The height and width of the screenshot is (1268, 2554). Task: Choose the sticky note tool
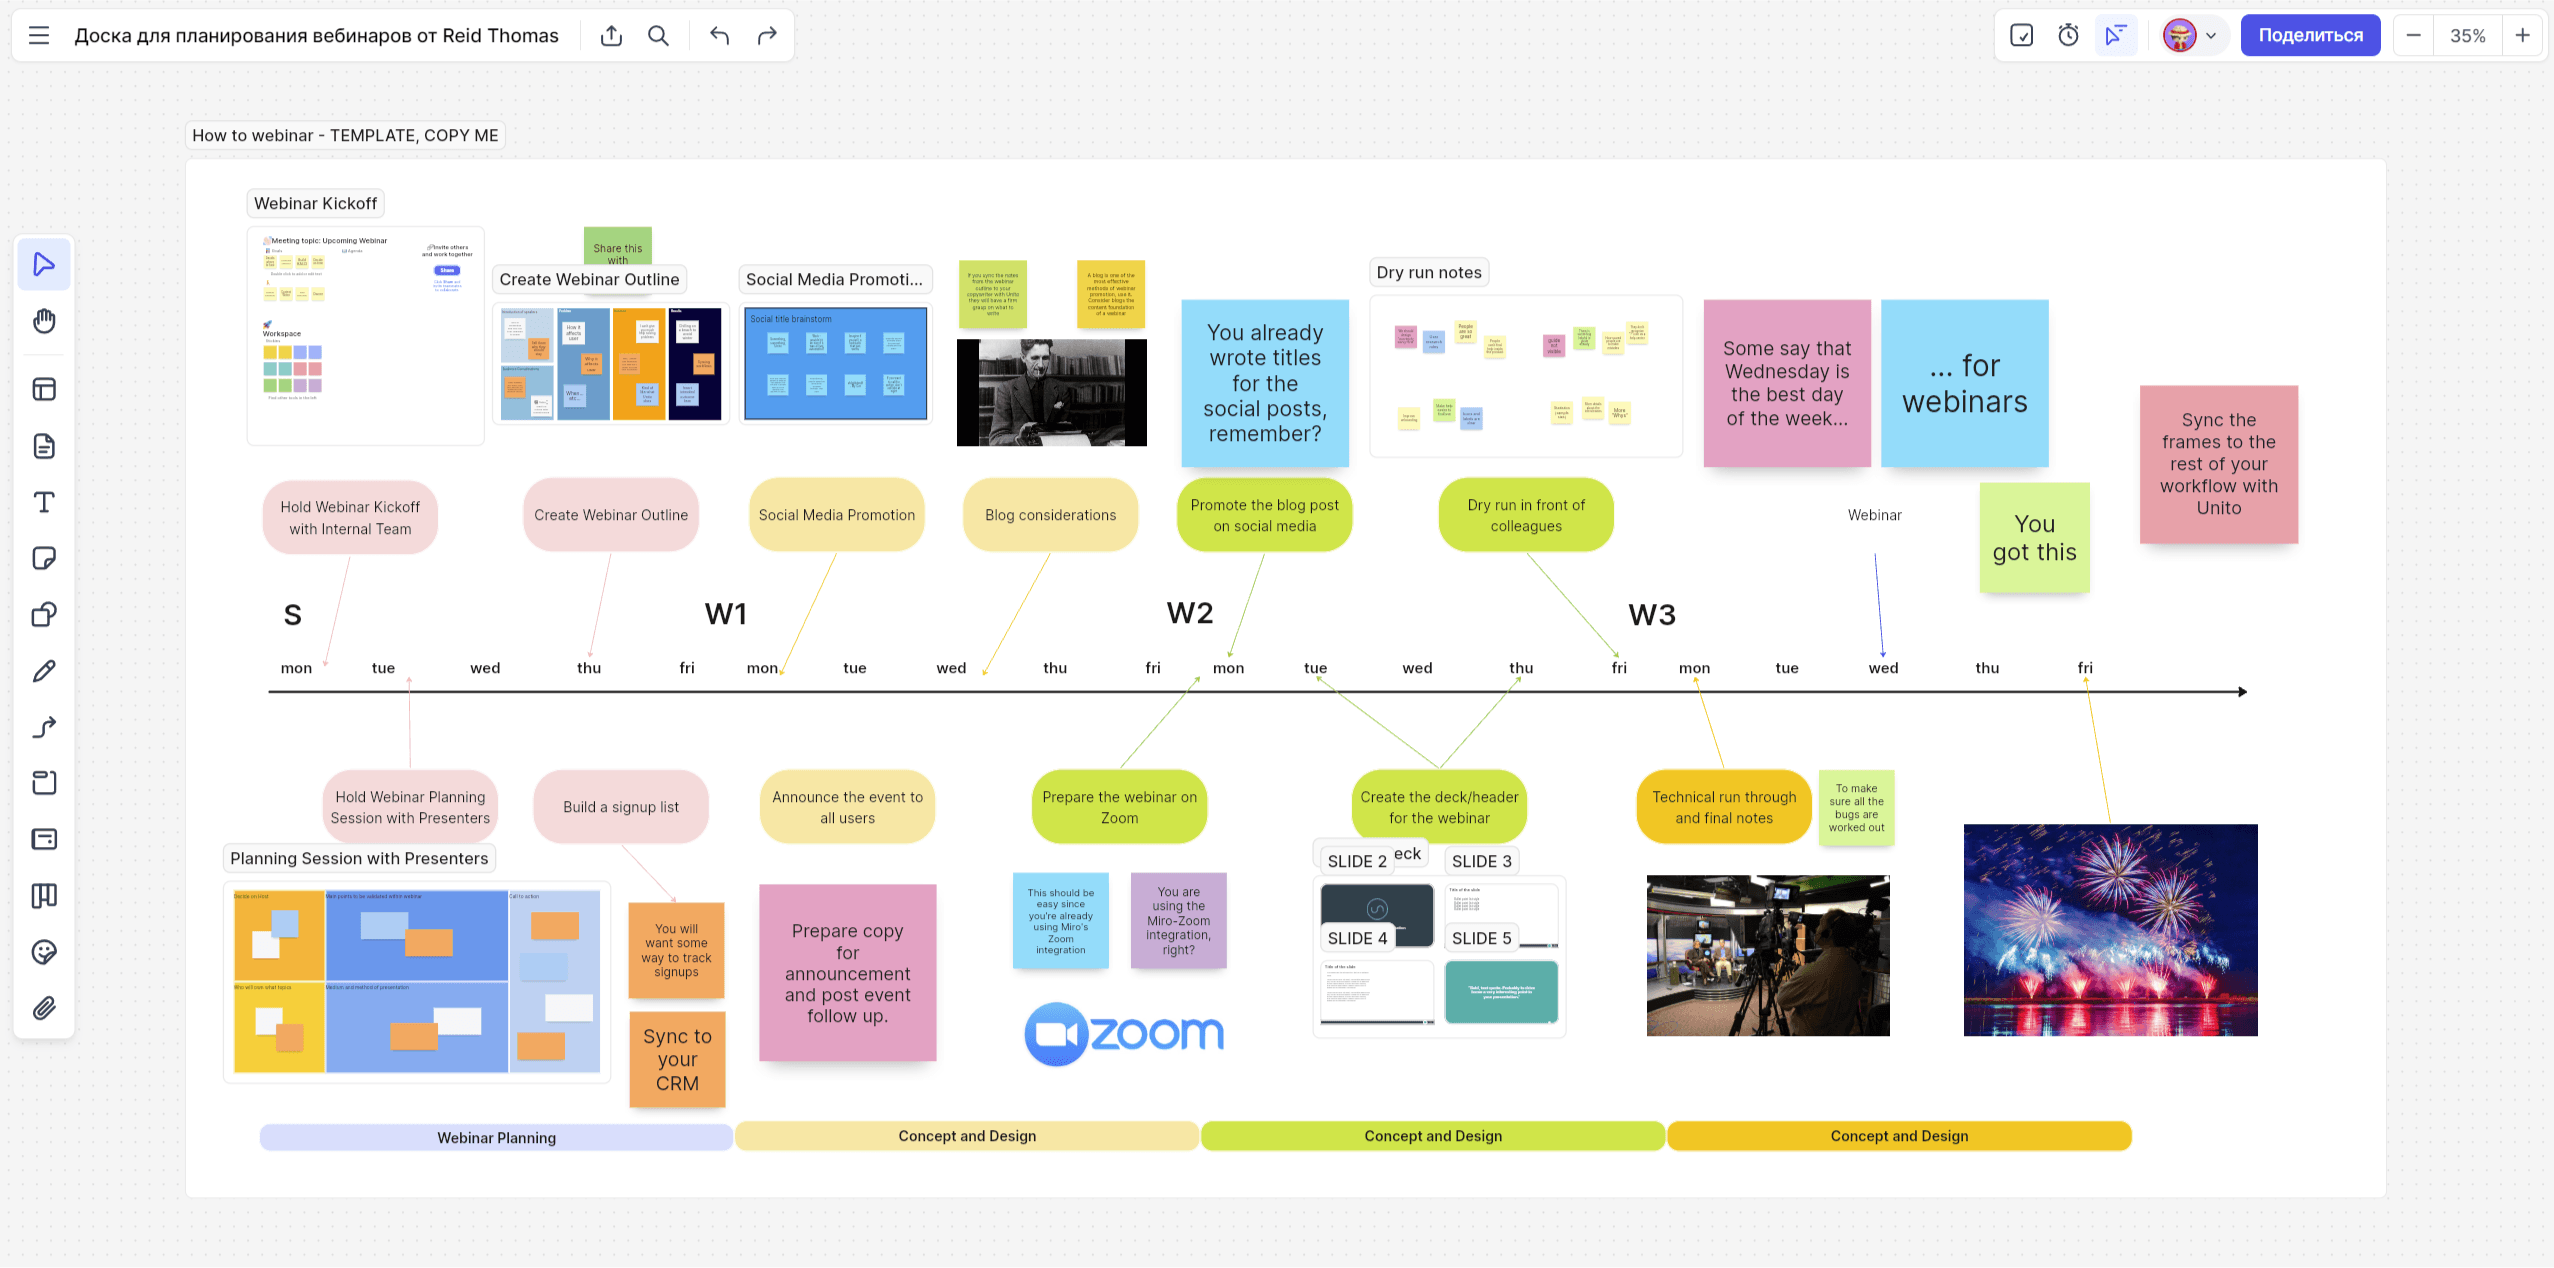click(x=44, y=558)
